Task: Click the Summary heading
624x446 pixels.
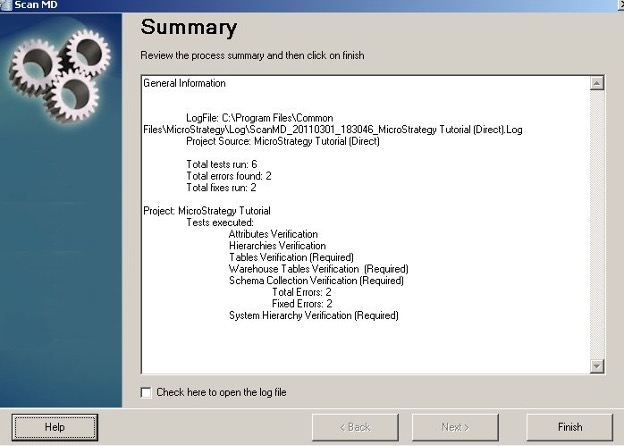Action: coord(189,27)
